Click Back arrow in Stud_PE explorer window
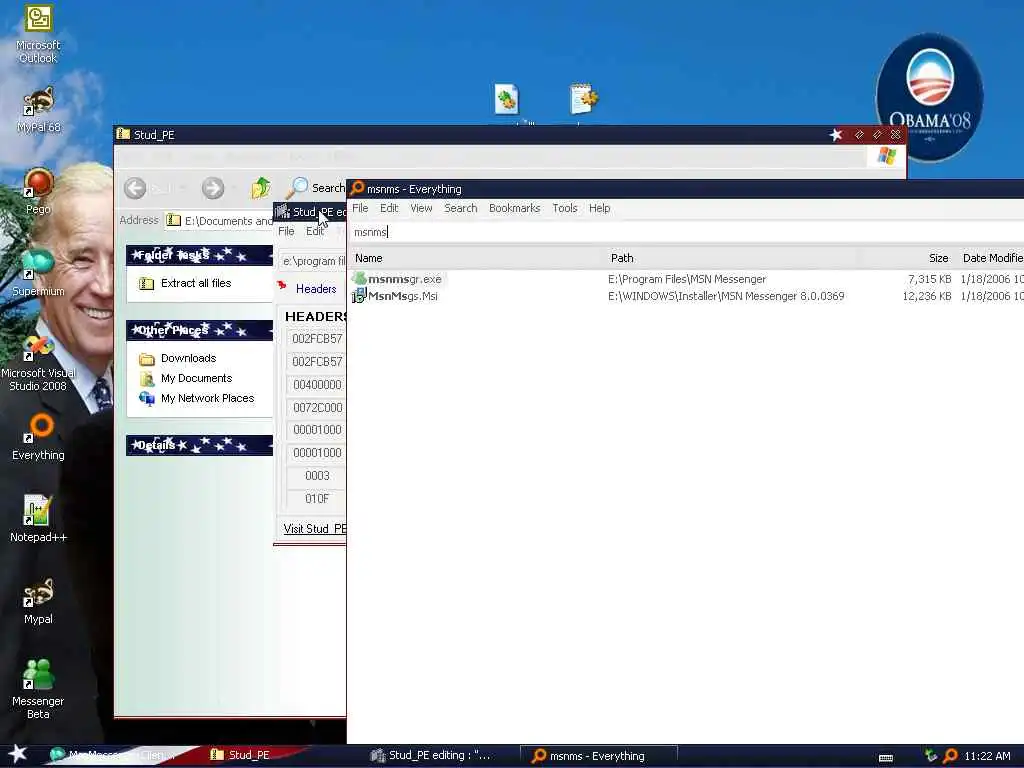The height and width of the screenshot is (768, 1024). pos(135,188)
